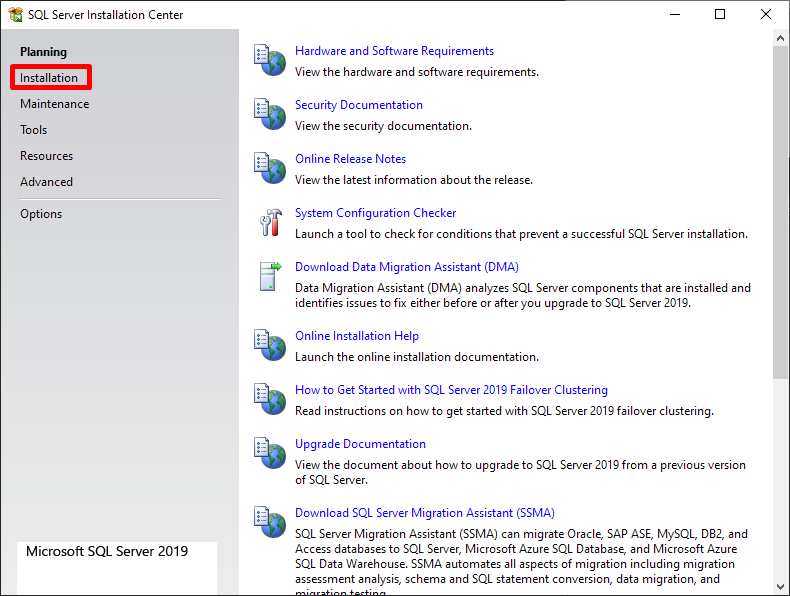The height and width of the screenshot is (596, 790).
Task: Click the scrollbar down arrow
Action: pyautogui.click(x=781, y=587)
